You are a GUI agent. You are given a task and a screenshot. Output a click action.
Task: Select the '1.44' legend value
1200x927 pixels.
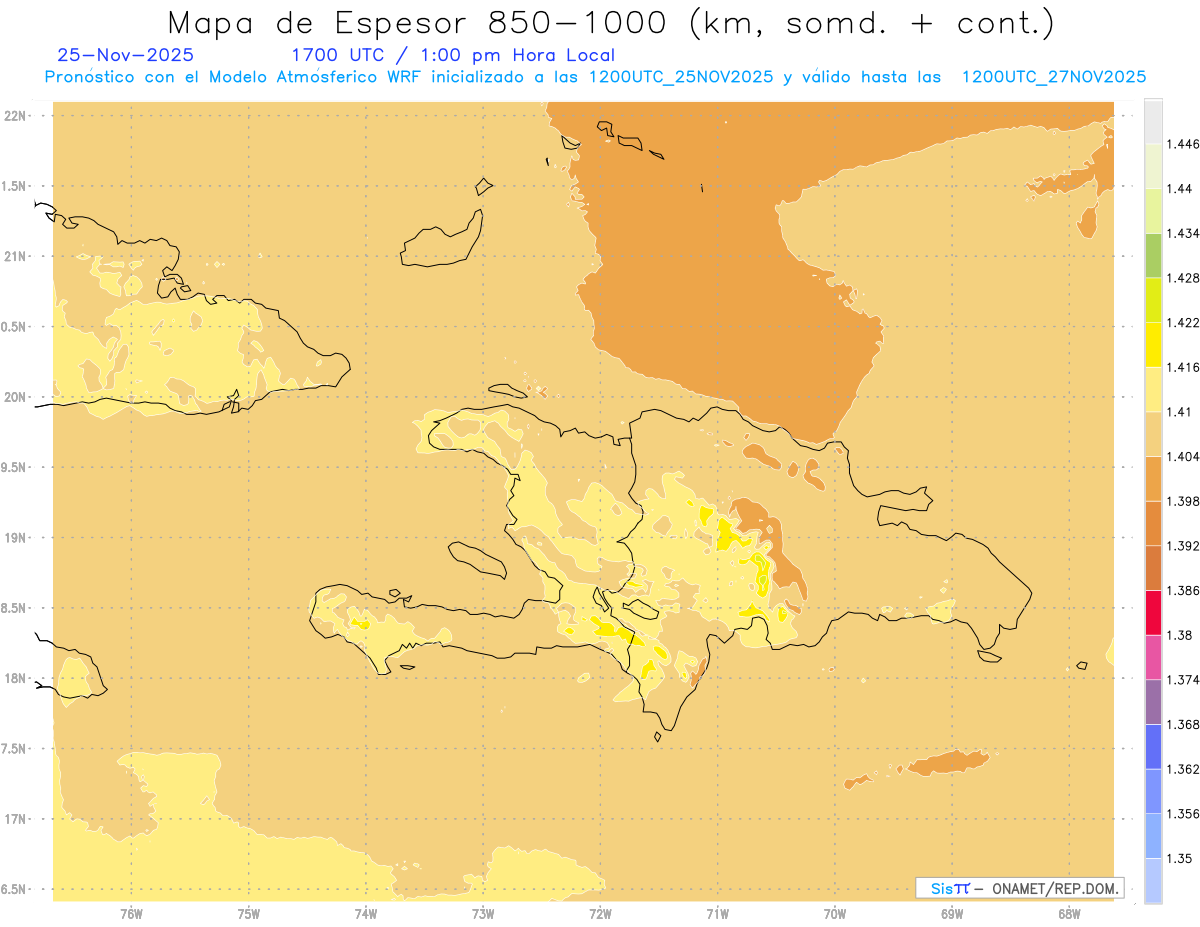pyautogui.click(x=1181, y=189)
